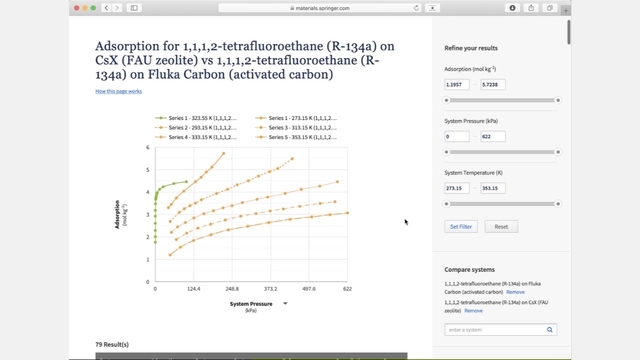Toggle Series 5 - 353.15 K legend entry
This screenshot has width=640, height=360.
[296, 137]
